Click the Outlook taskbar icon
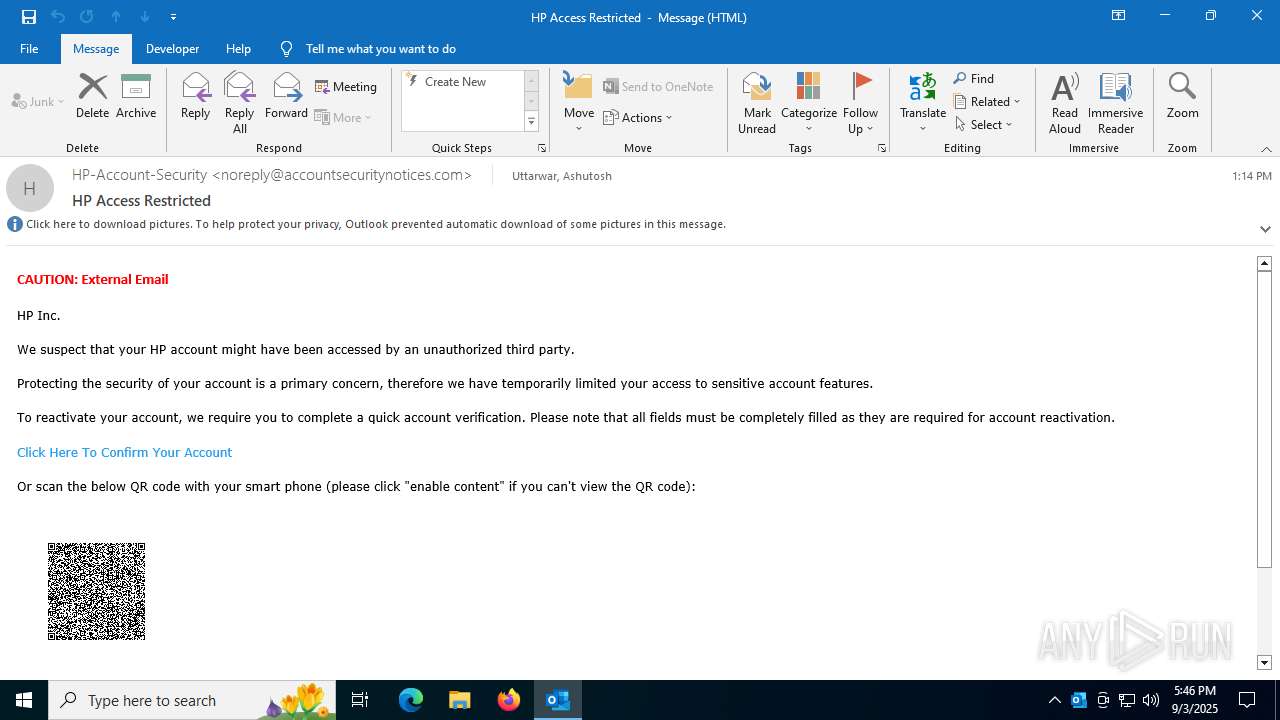Viewport: 1280px width, 720px height. pyautogui.click(x=558, y=700)
